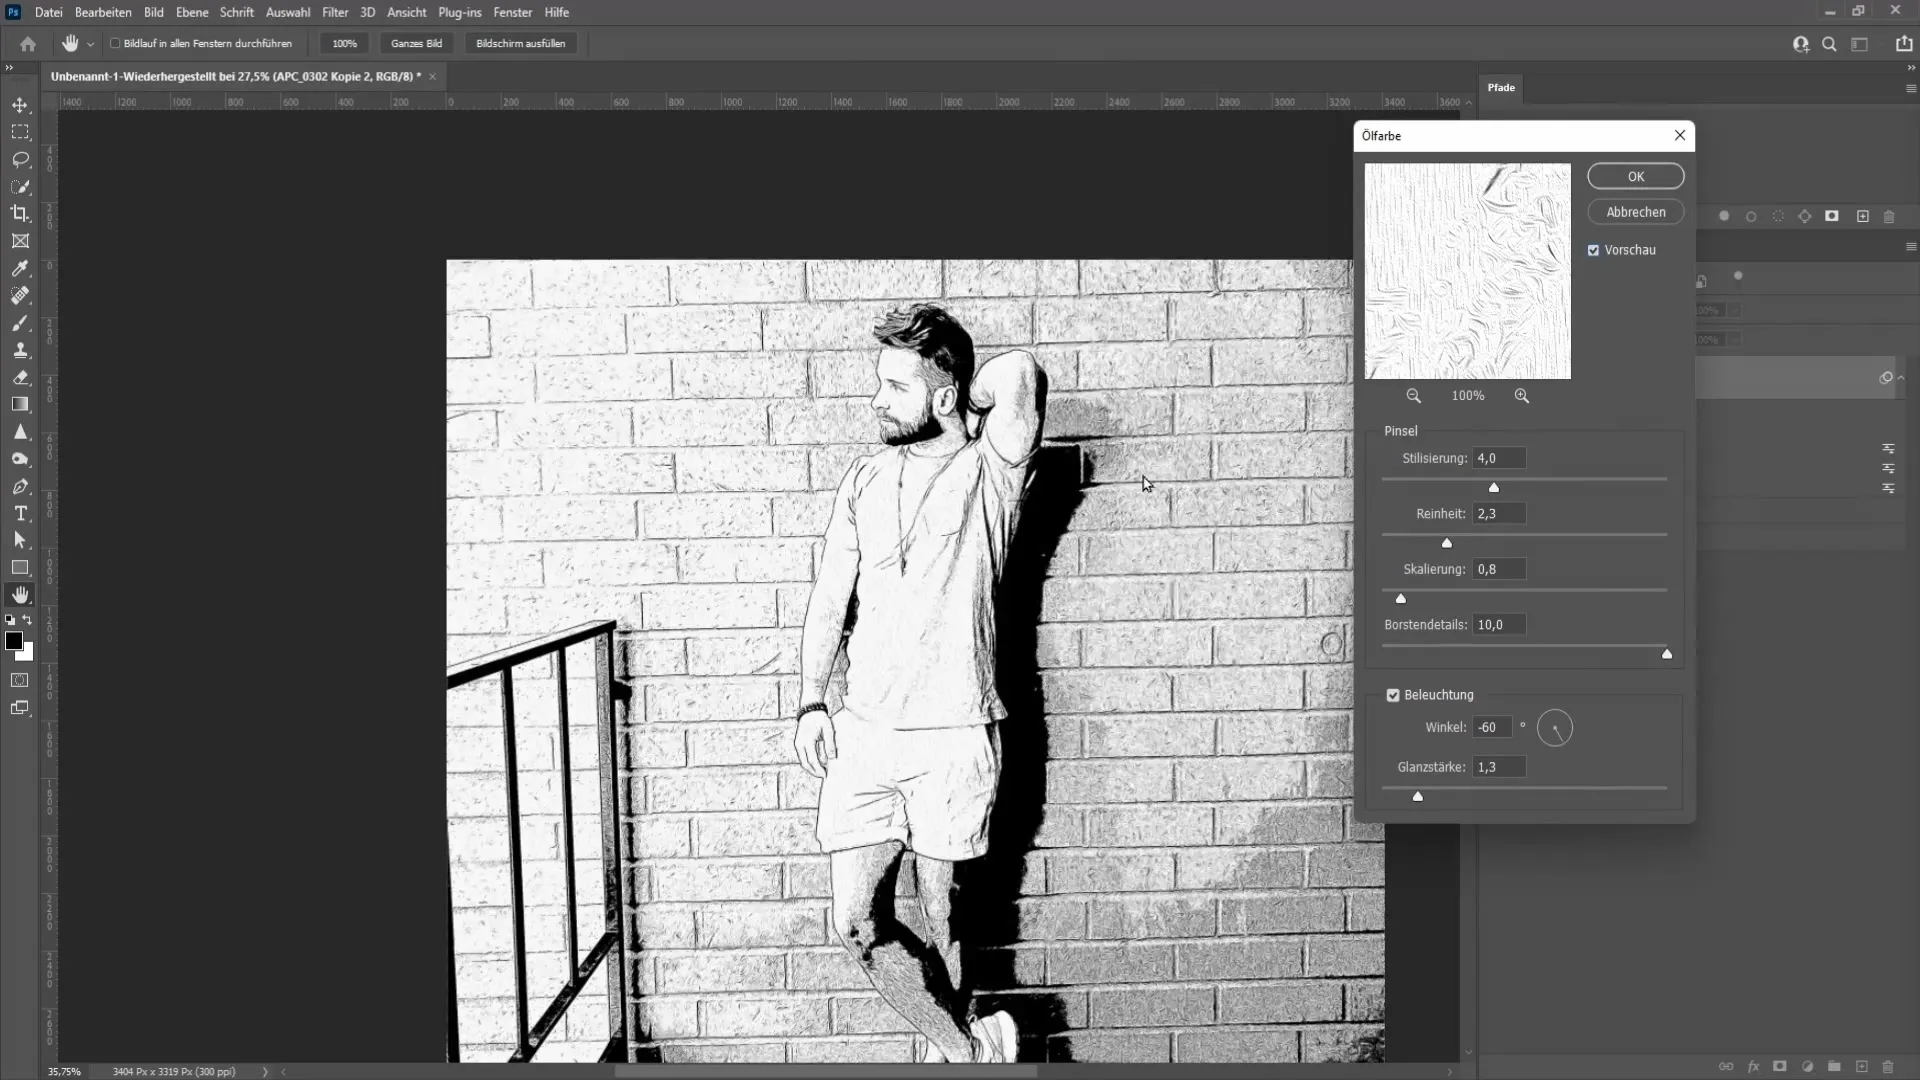The width and height of the screenshot is (1920, 1080).
Task: Toggle Vorschau checkbox
Action: click(1593, 250)
